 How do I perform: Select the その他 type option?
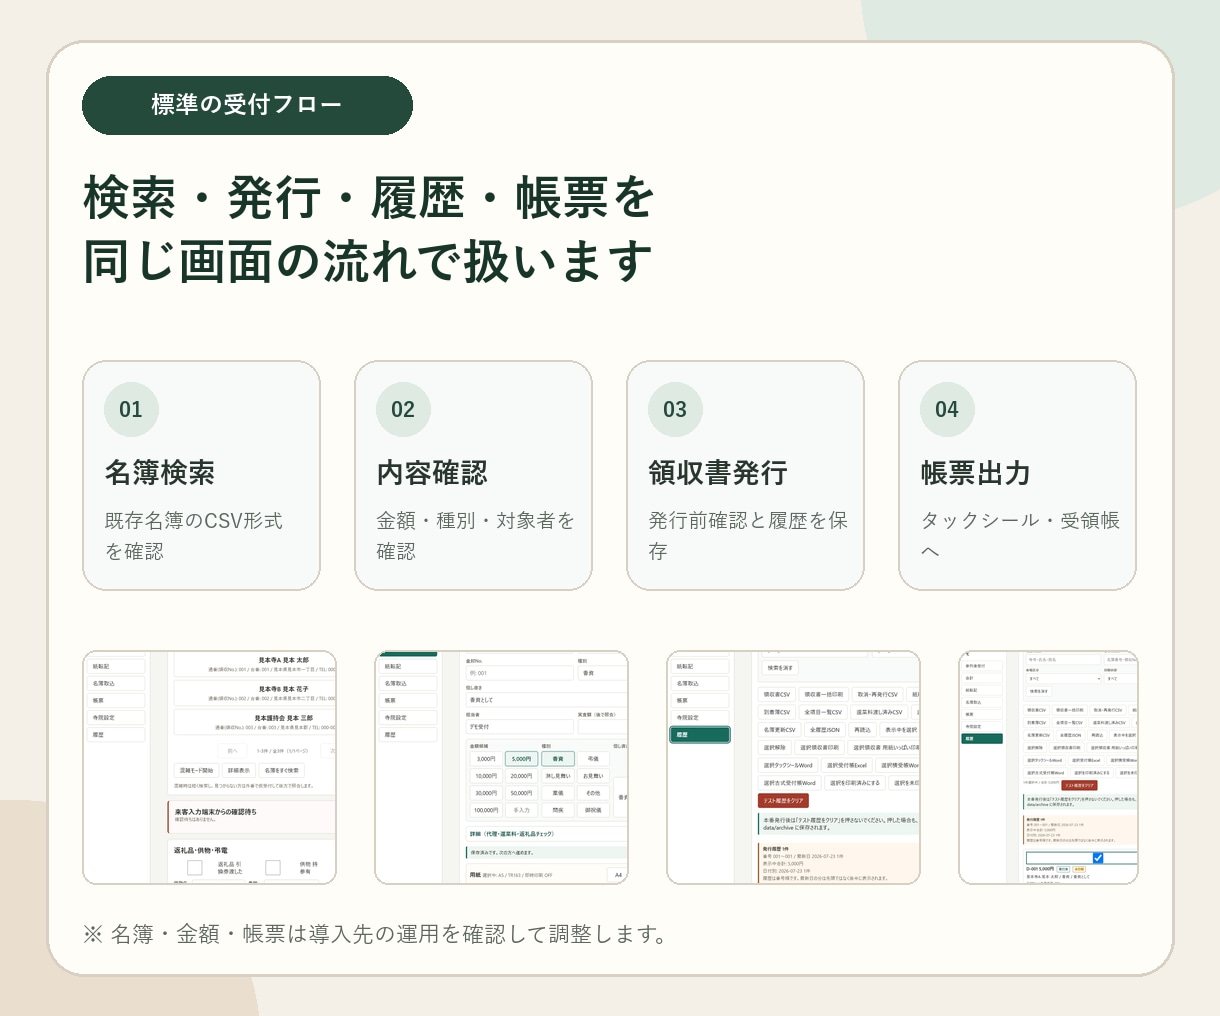click(x=593, y=793)
